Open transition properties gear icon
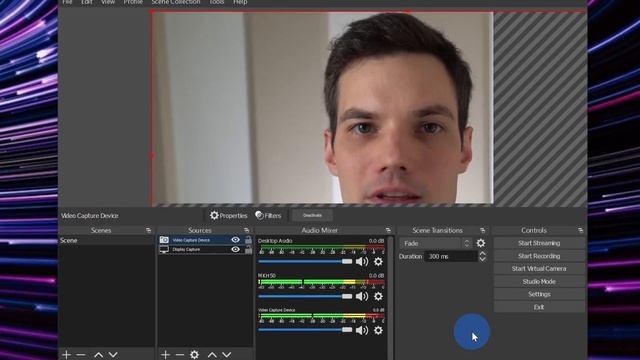This screenshot has width=640, height=360. click(x=481, y=243)
